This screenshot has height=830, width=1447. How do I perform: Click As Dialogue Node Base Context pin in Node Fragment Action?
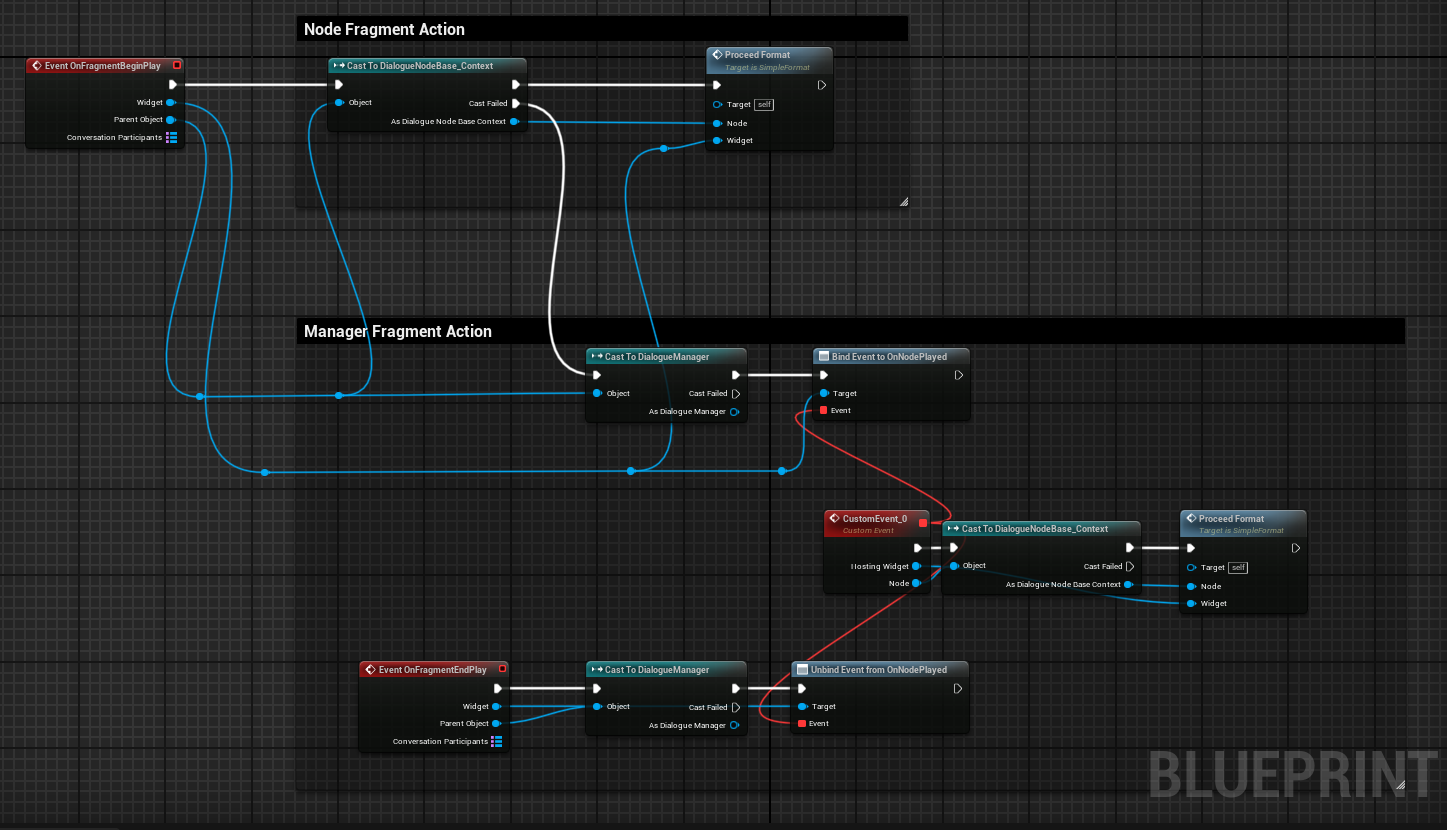514,122
